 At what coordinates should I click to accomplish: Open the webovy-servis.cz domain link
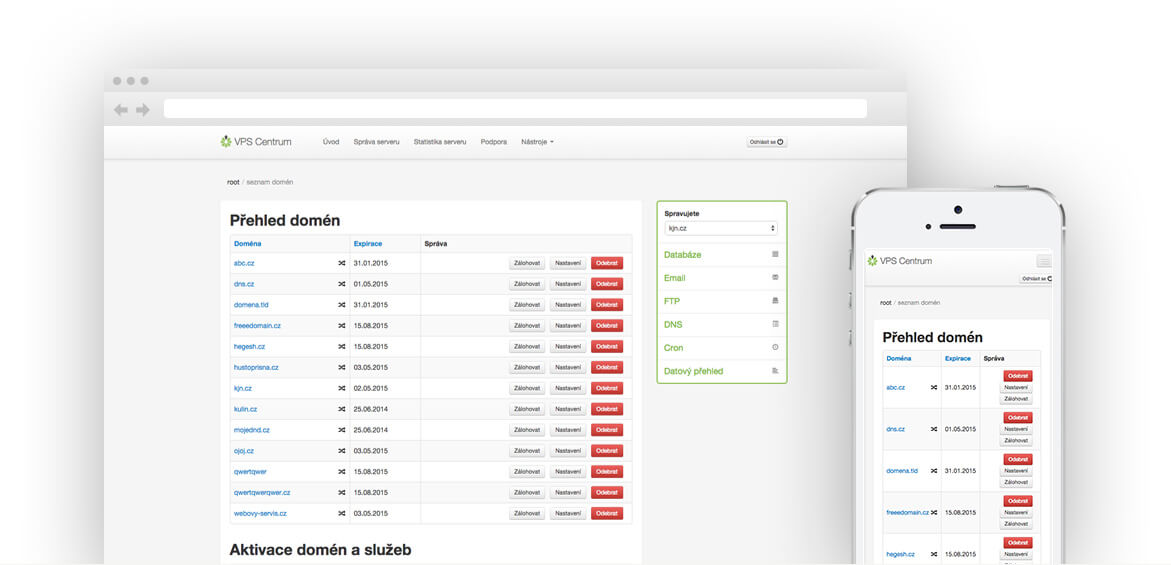coord(260,513)
